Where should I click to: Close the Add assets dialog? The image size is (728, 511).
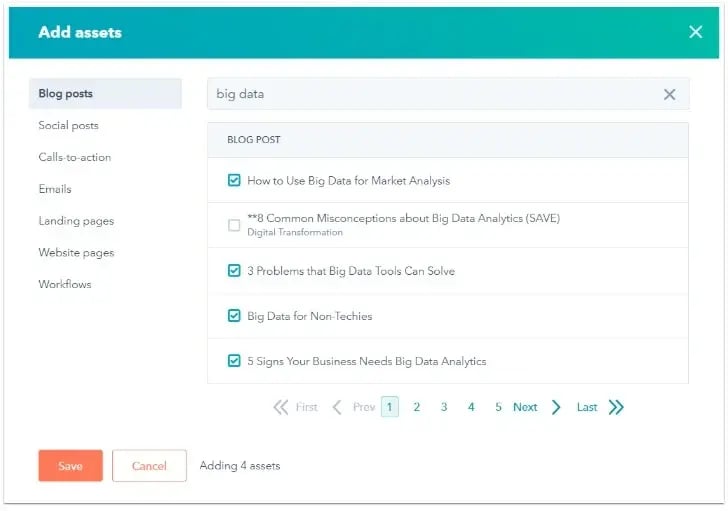(x=695, y=32)
